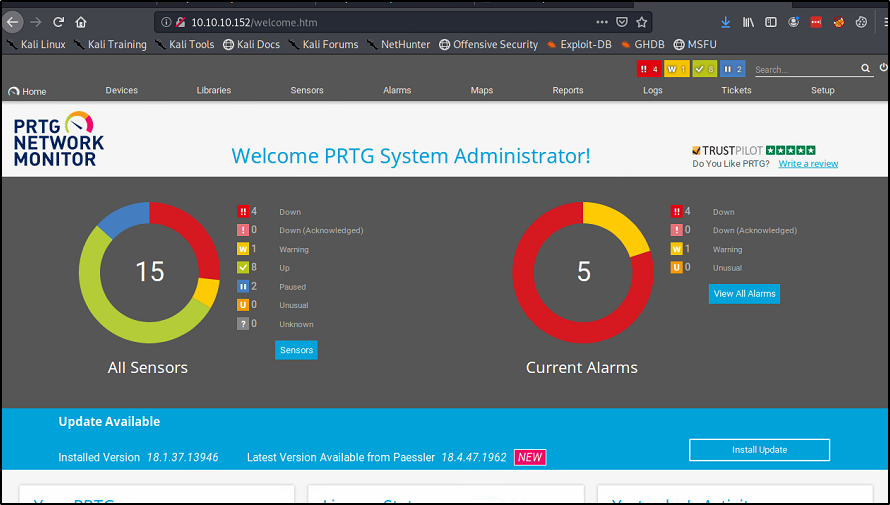Click the pink NEW version badge
The width and height of the screenshot is (890, 505).
(530, 457)
